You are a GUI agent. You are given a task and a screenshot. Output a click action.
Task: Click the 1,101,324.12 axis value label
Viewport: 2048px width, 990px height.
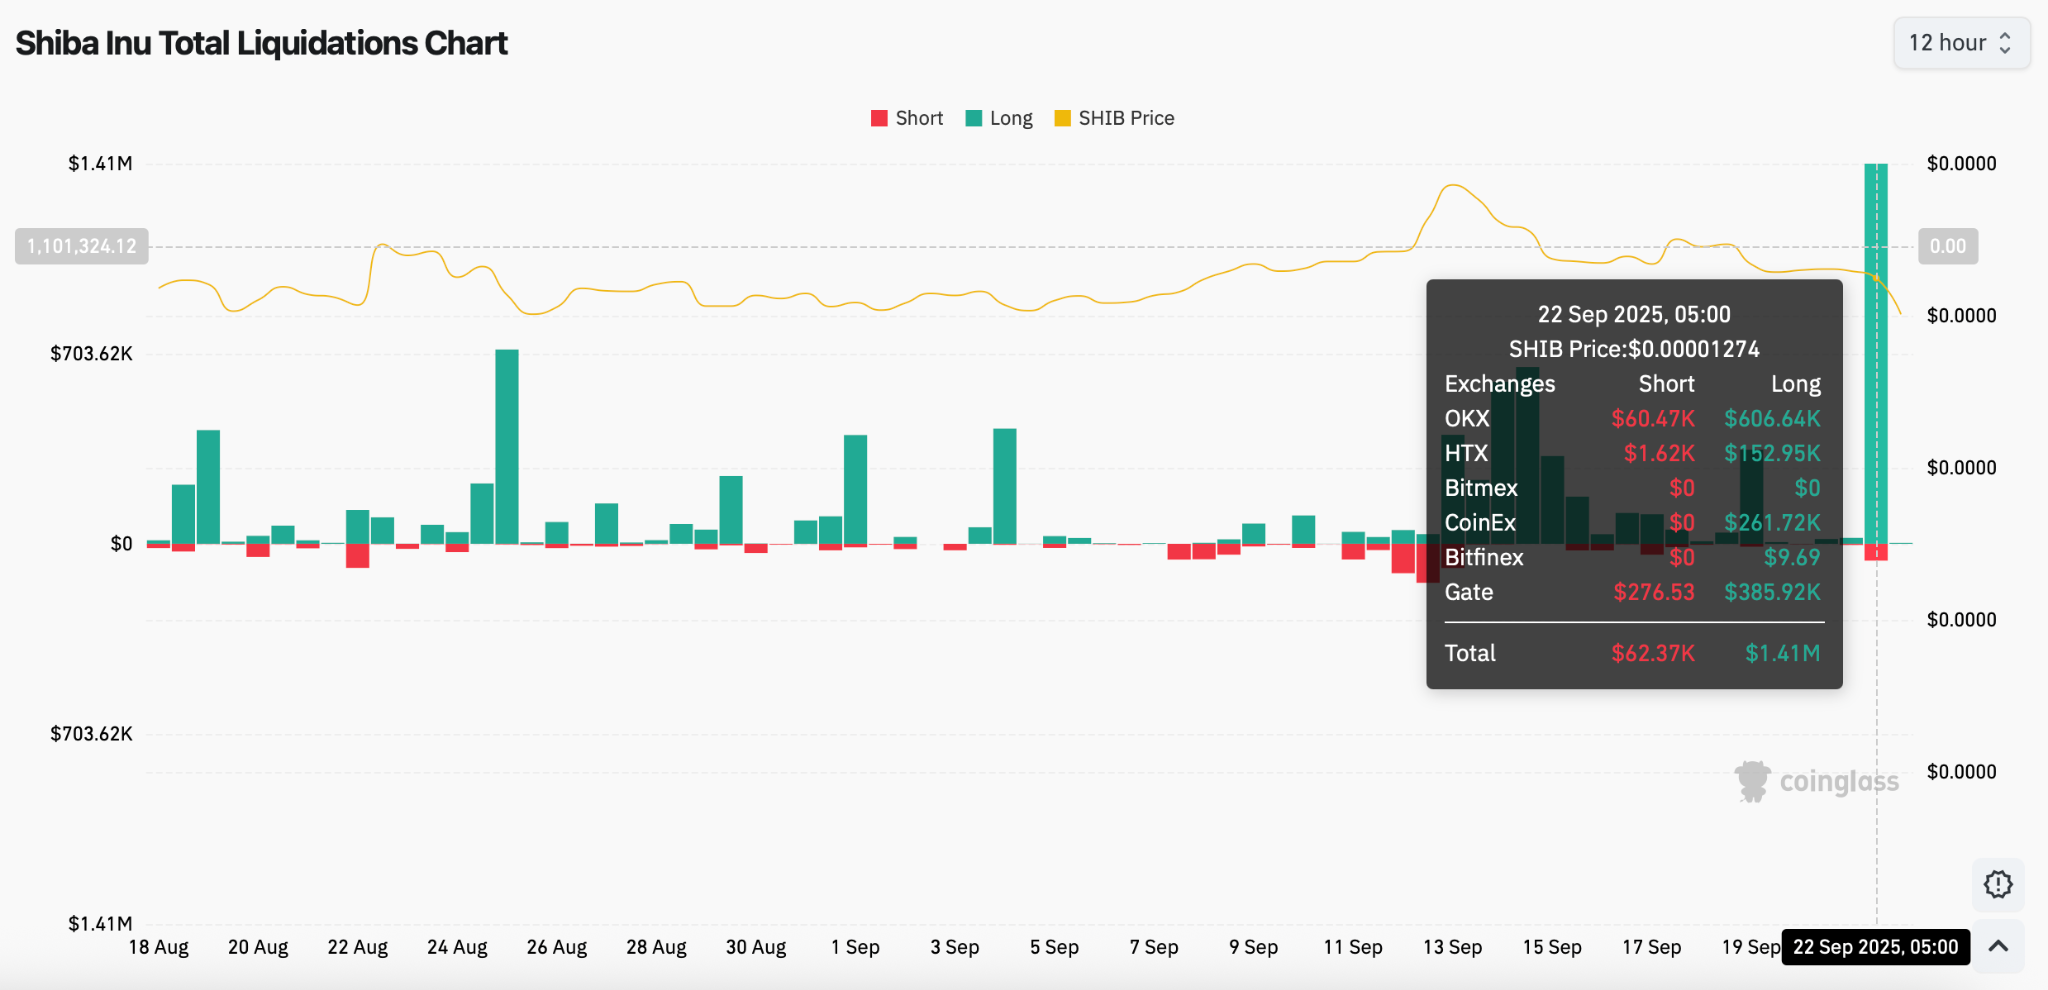82,246
